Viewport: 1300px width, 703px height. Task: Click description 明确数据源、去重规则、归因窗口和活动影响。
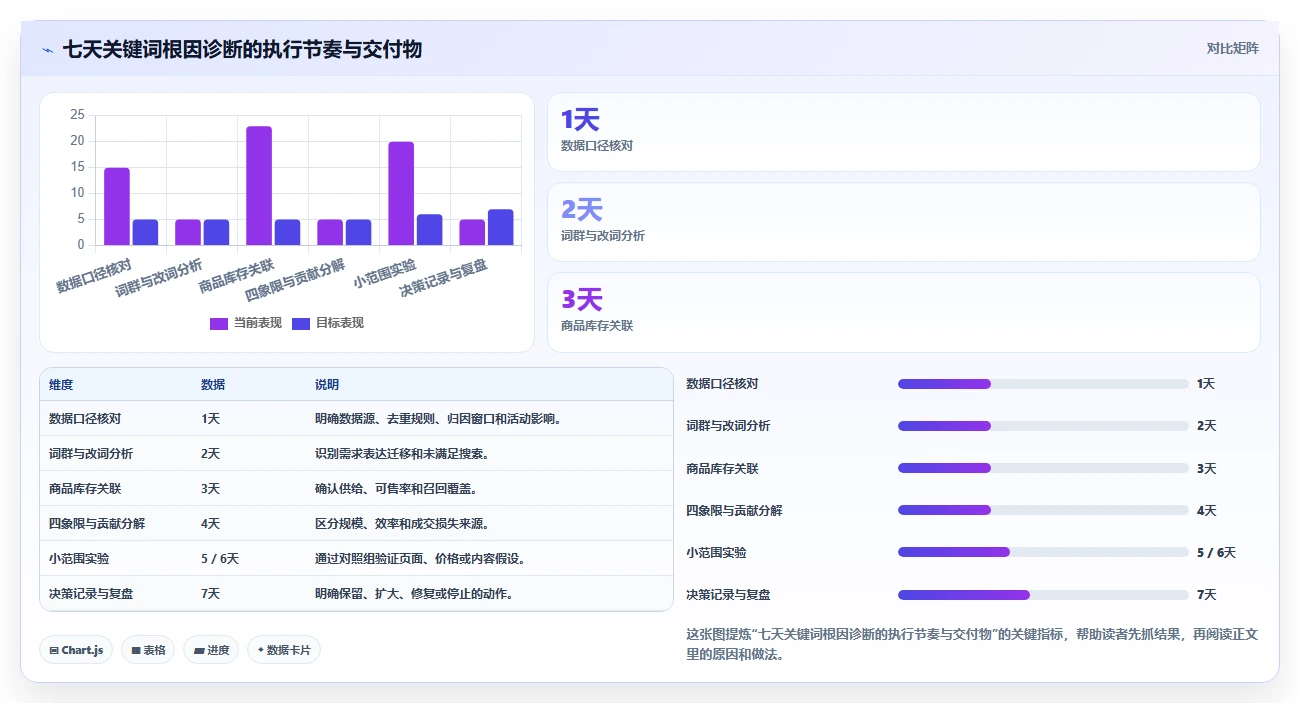click(438, 419)
